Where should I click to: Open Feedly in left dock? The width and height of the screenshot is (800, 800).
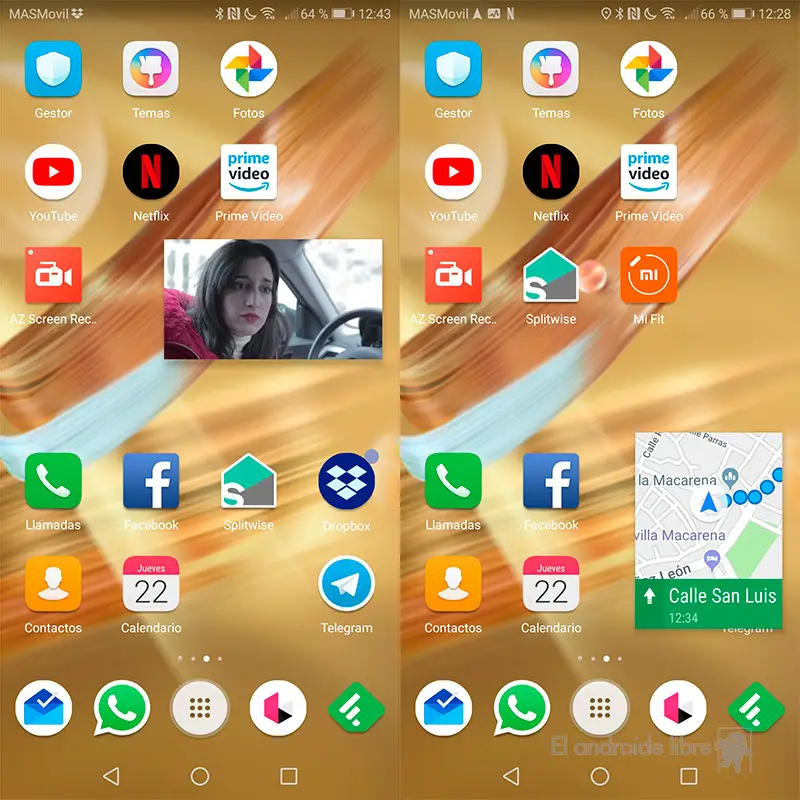pyautogui.click(x=356, y=708)
